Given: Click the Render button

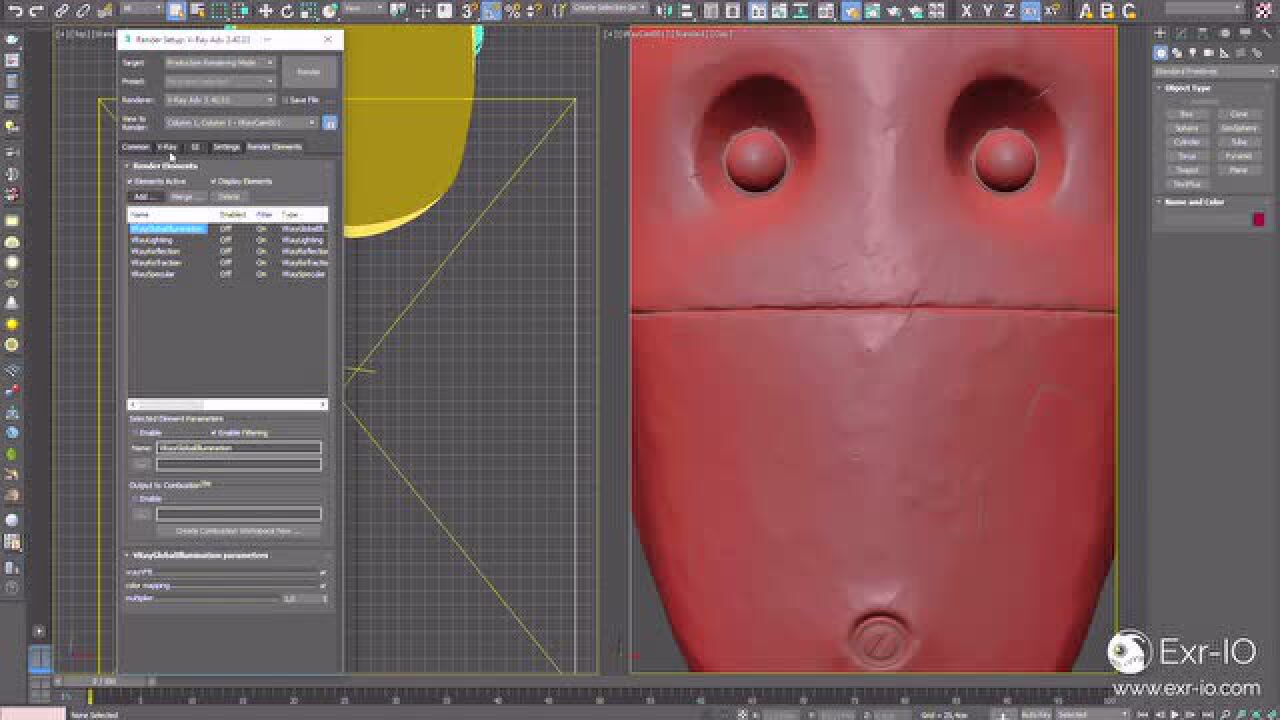Looking at the screenshot, I should (309, 72).
